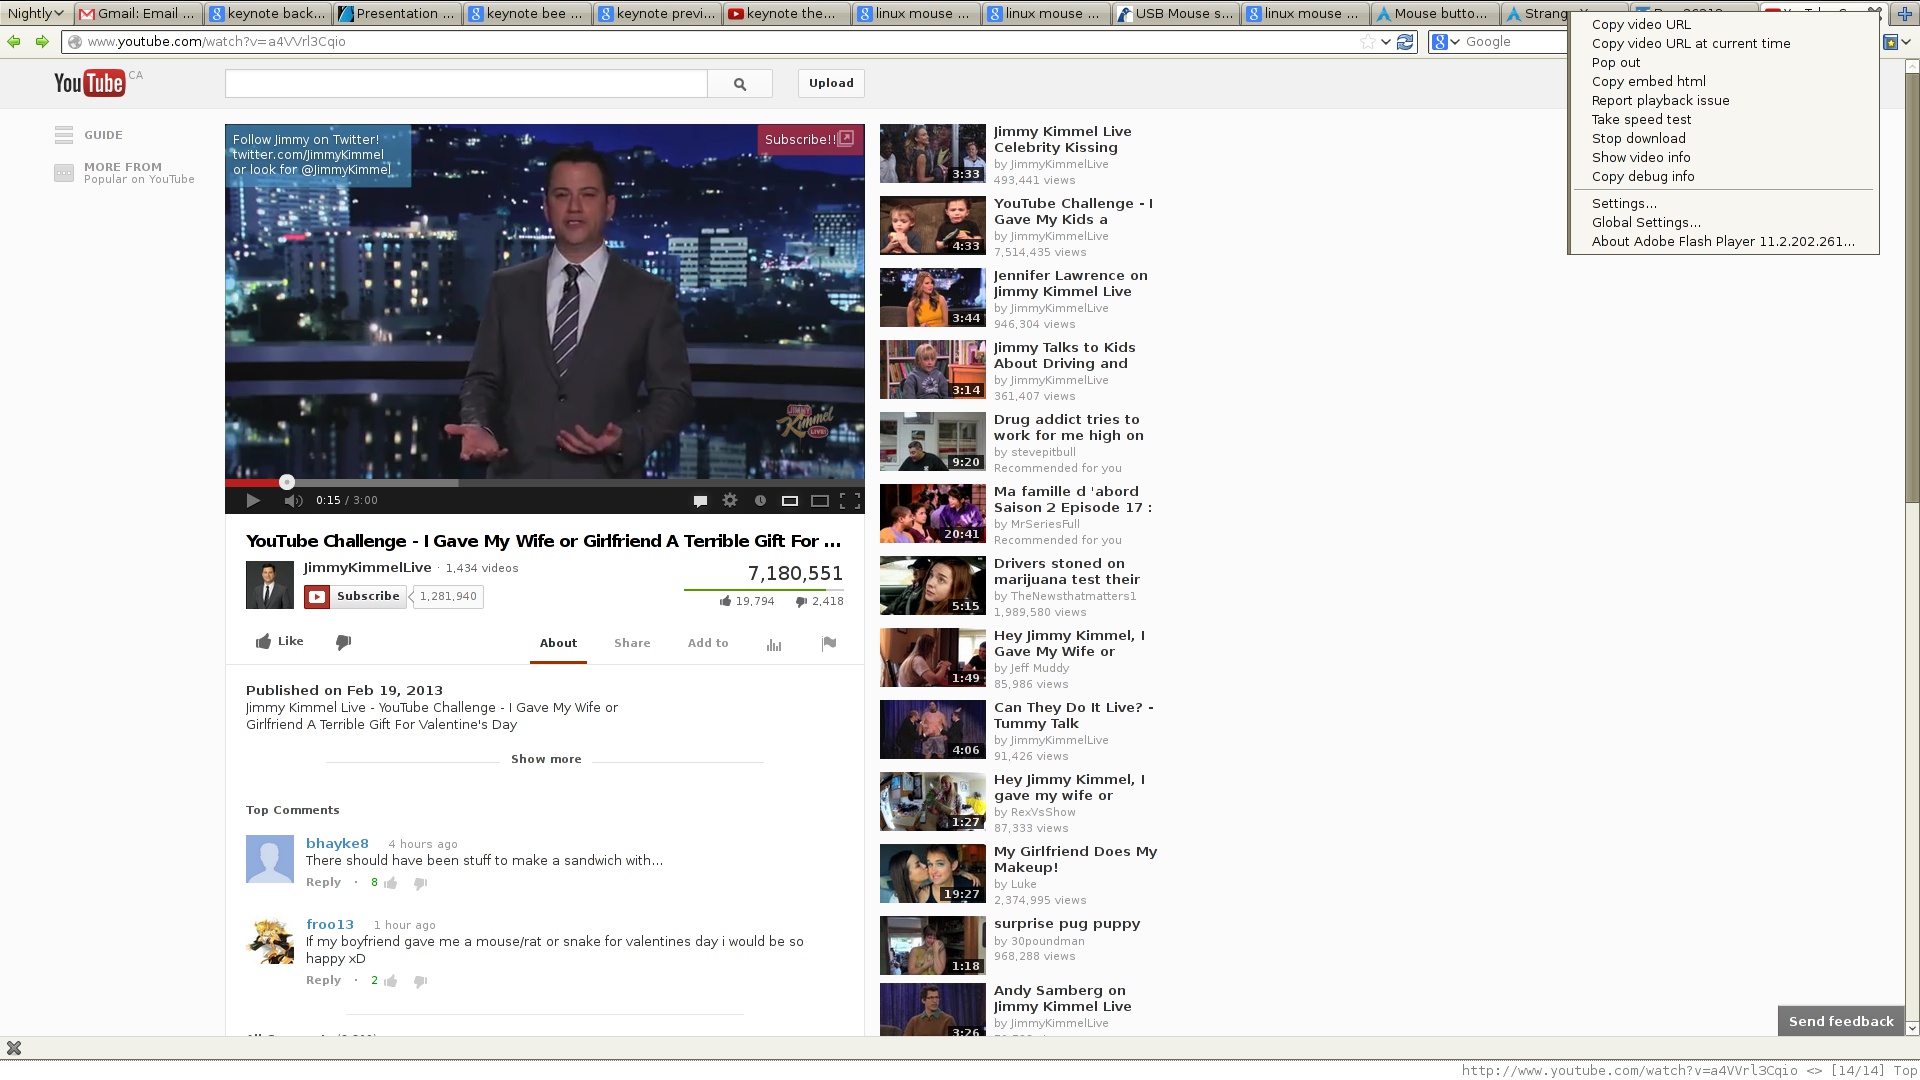Subscribe to JimmyKimmelLive channel
The height and width of the screenshot is (1080, 1920).
pos(357,596)
